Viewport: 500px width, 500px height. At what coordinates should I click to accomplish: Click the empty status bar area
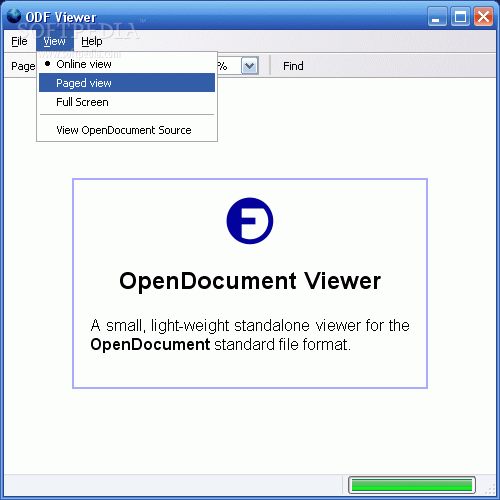[x=173, y=485]
